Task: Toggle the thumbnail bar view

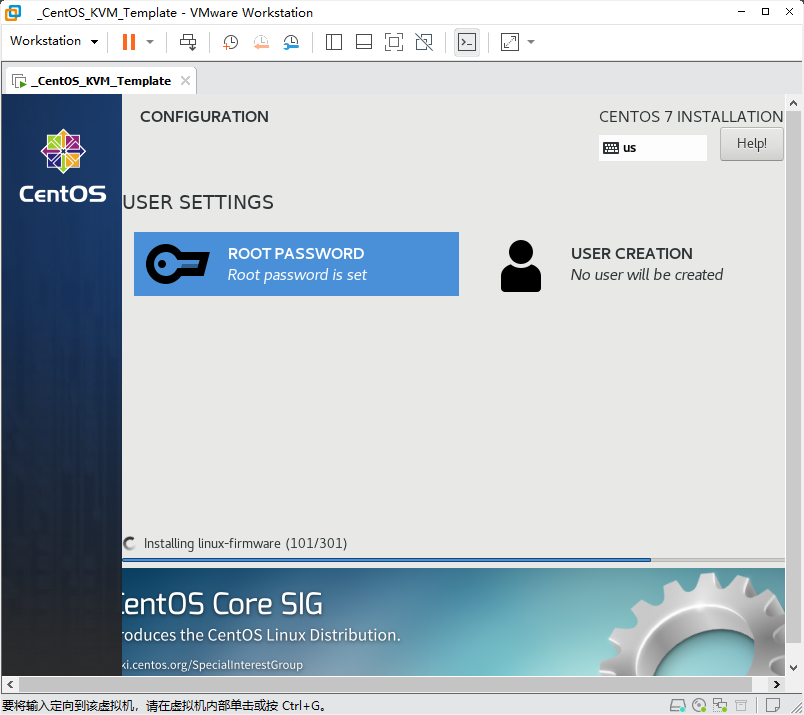Action: tap(364, 42)
